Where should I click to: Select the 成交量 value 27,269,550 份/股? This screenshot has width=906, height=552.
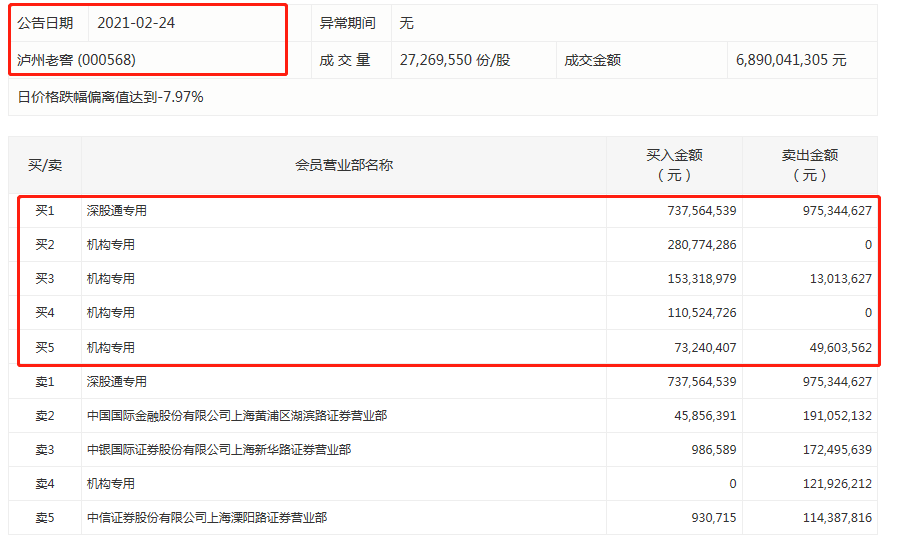454,60
